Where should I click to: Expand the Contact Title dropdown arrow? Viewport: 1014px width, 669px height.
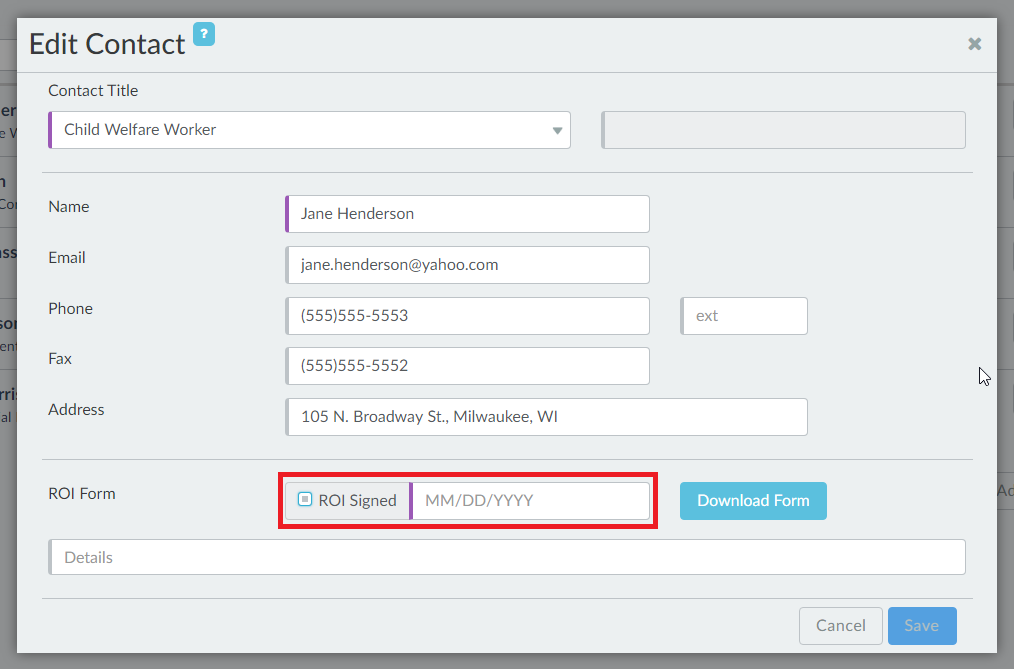click(557, 131)
